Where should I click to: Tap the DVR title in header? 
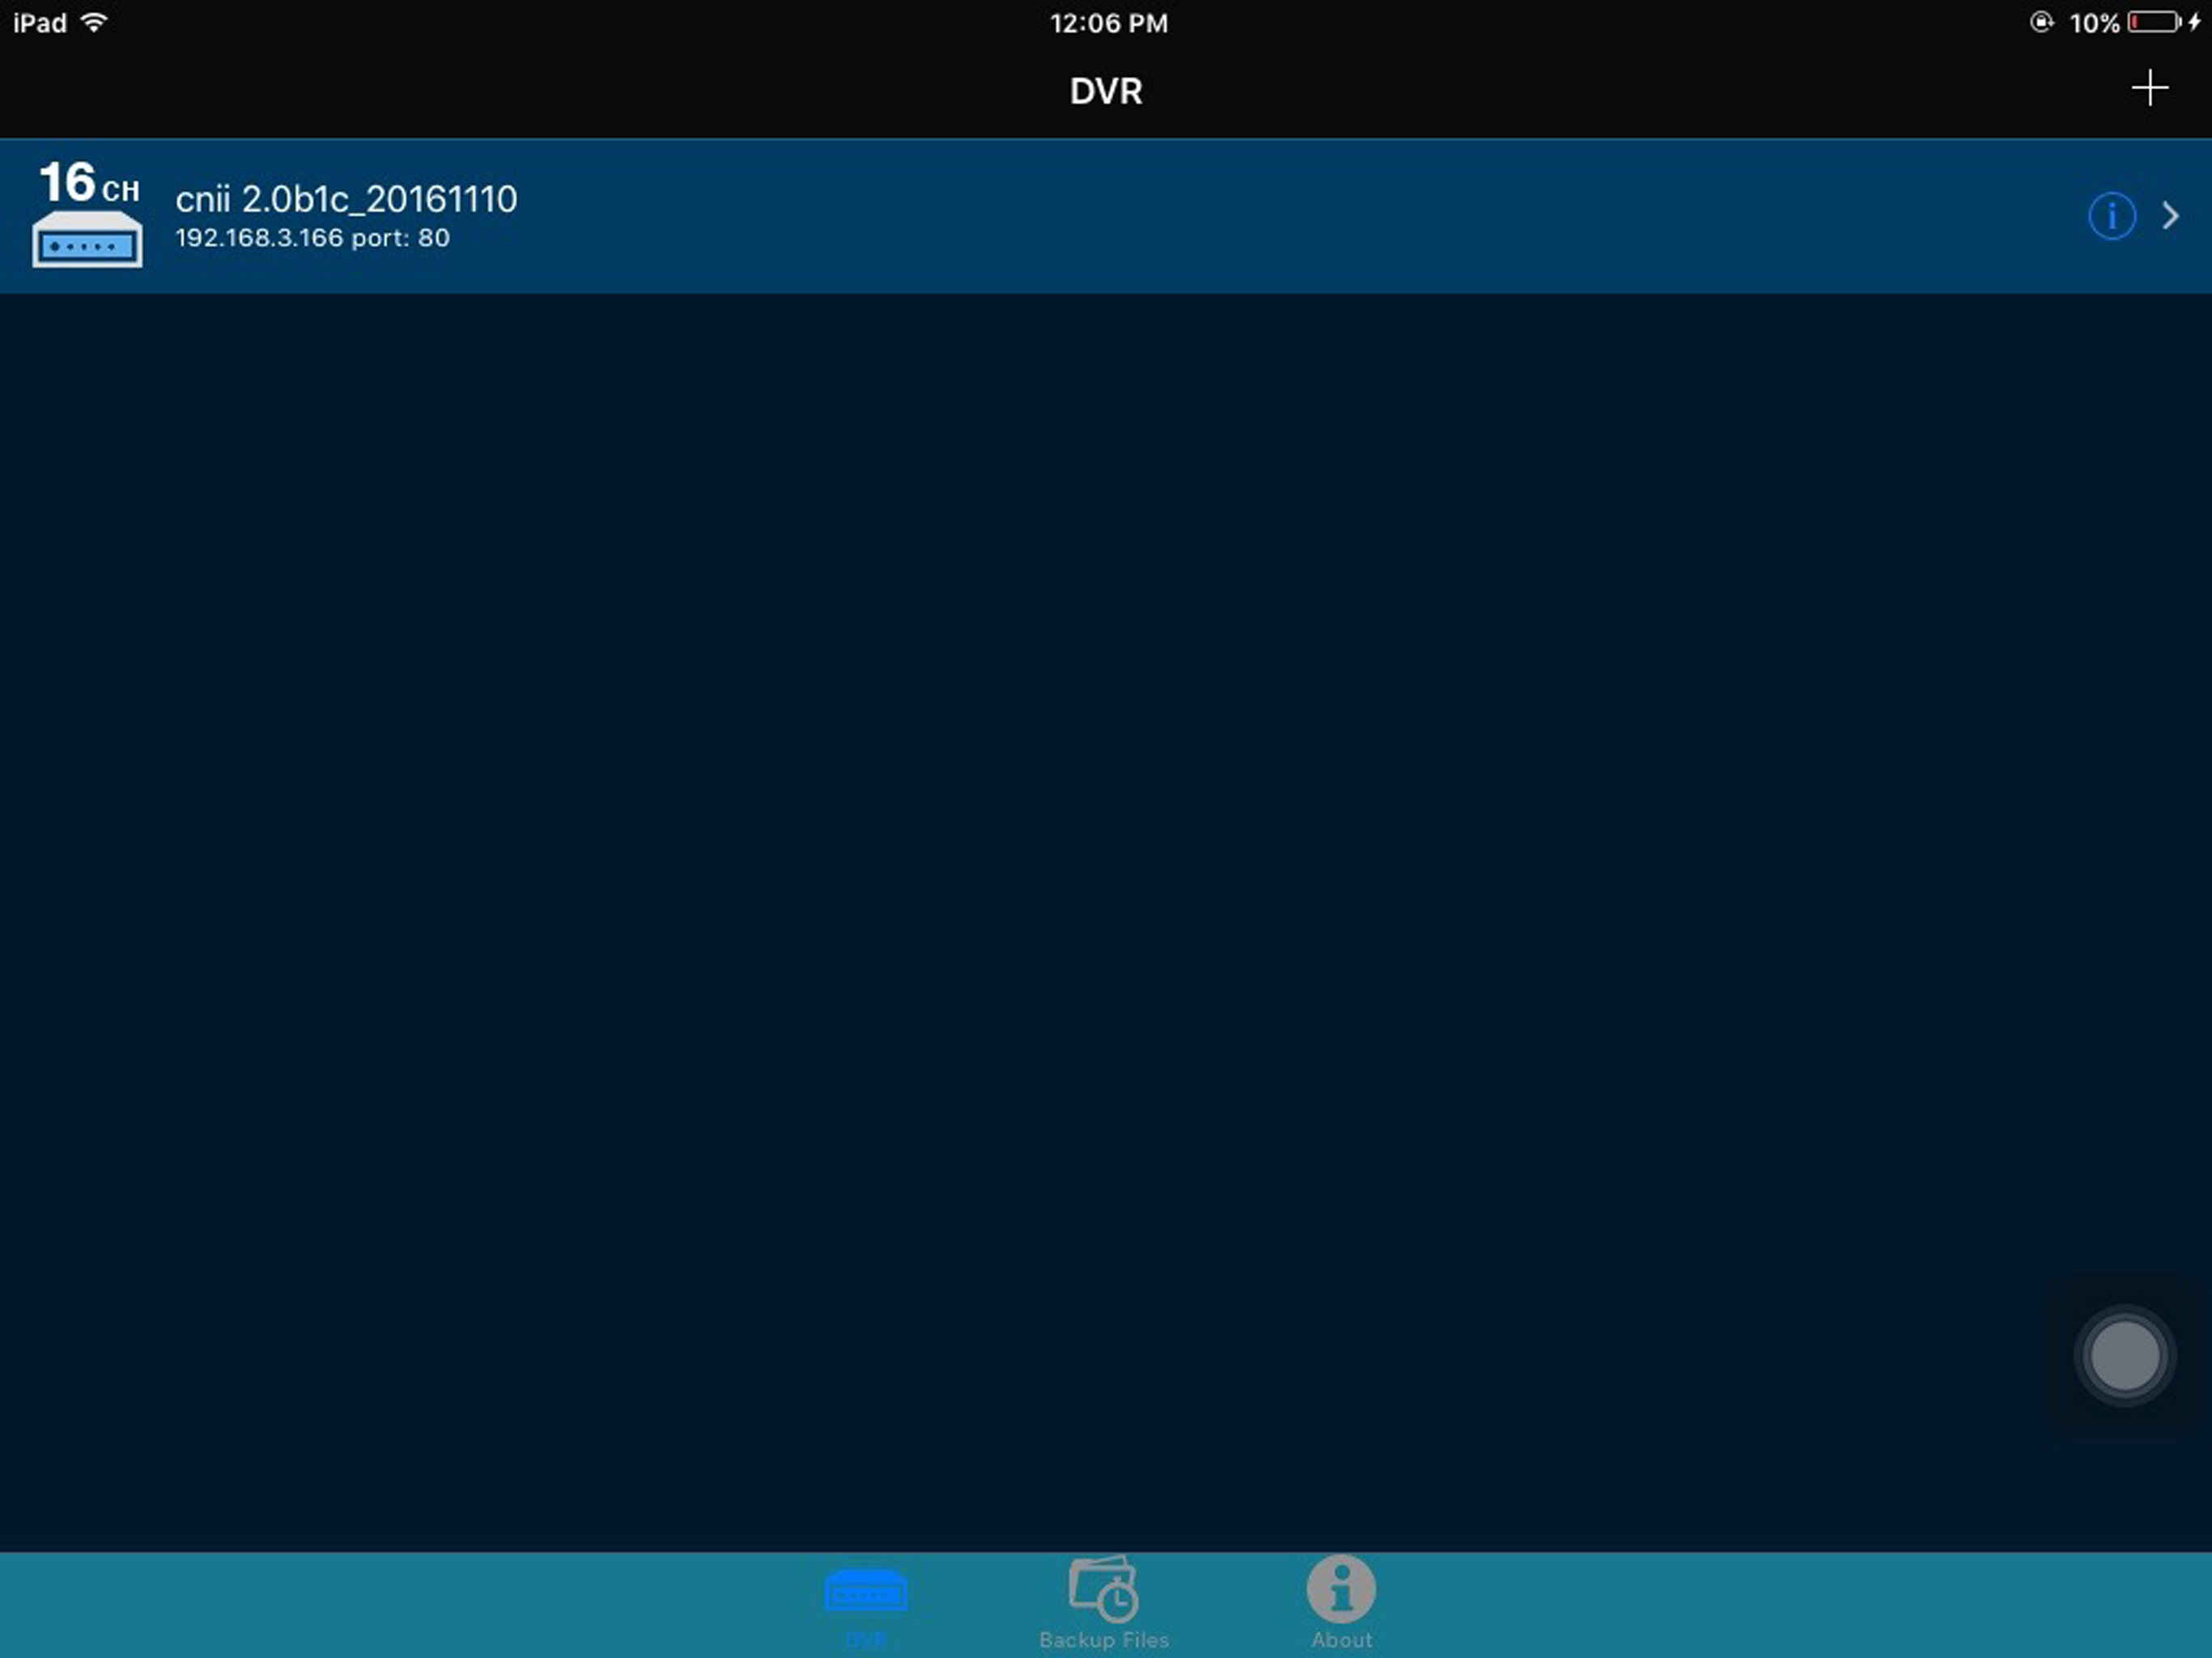1106,91
